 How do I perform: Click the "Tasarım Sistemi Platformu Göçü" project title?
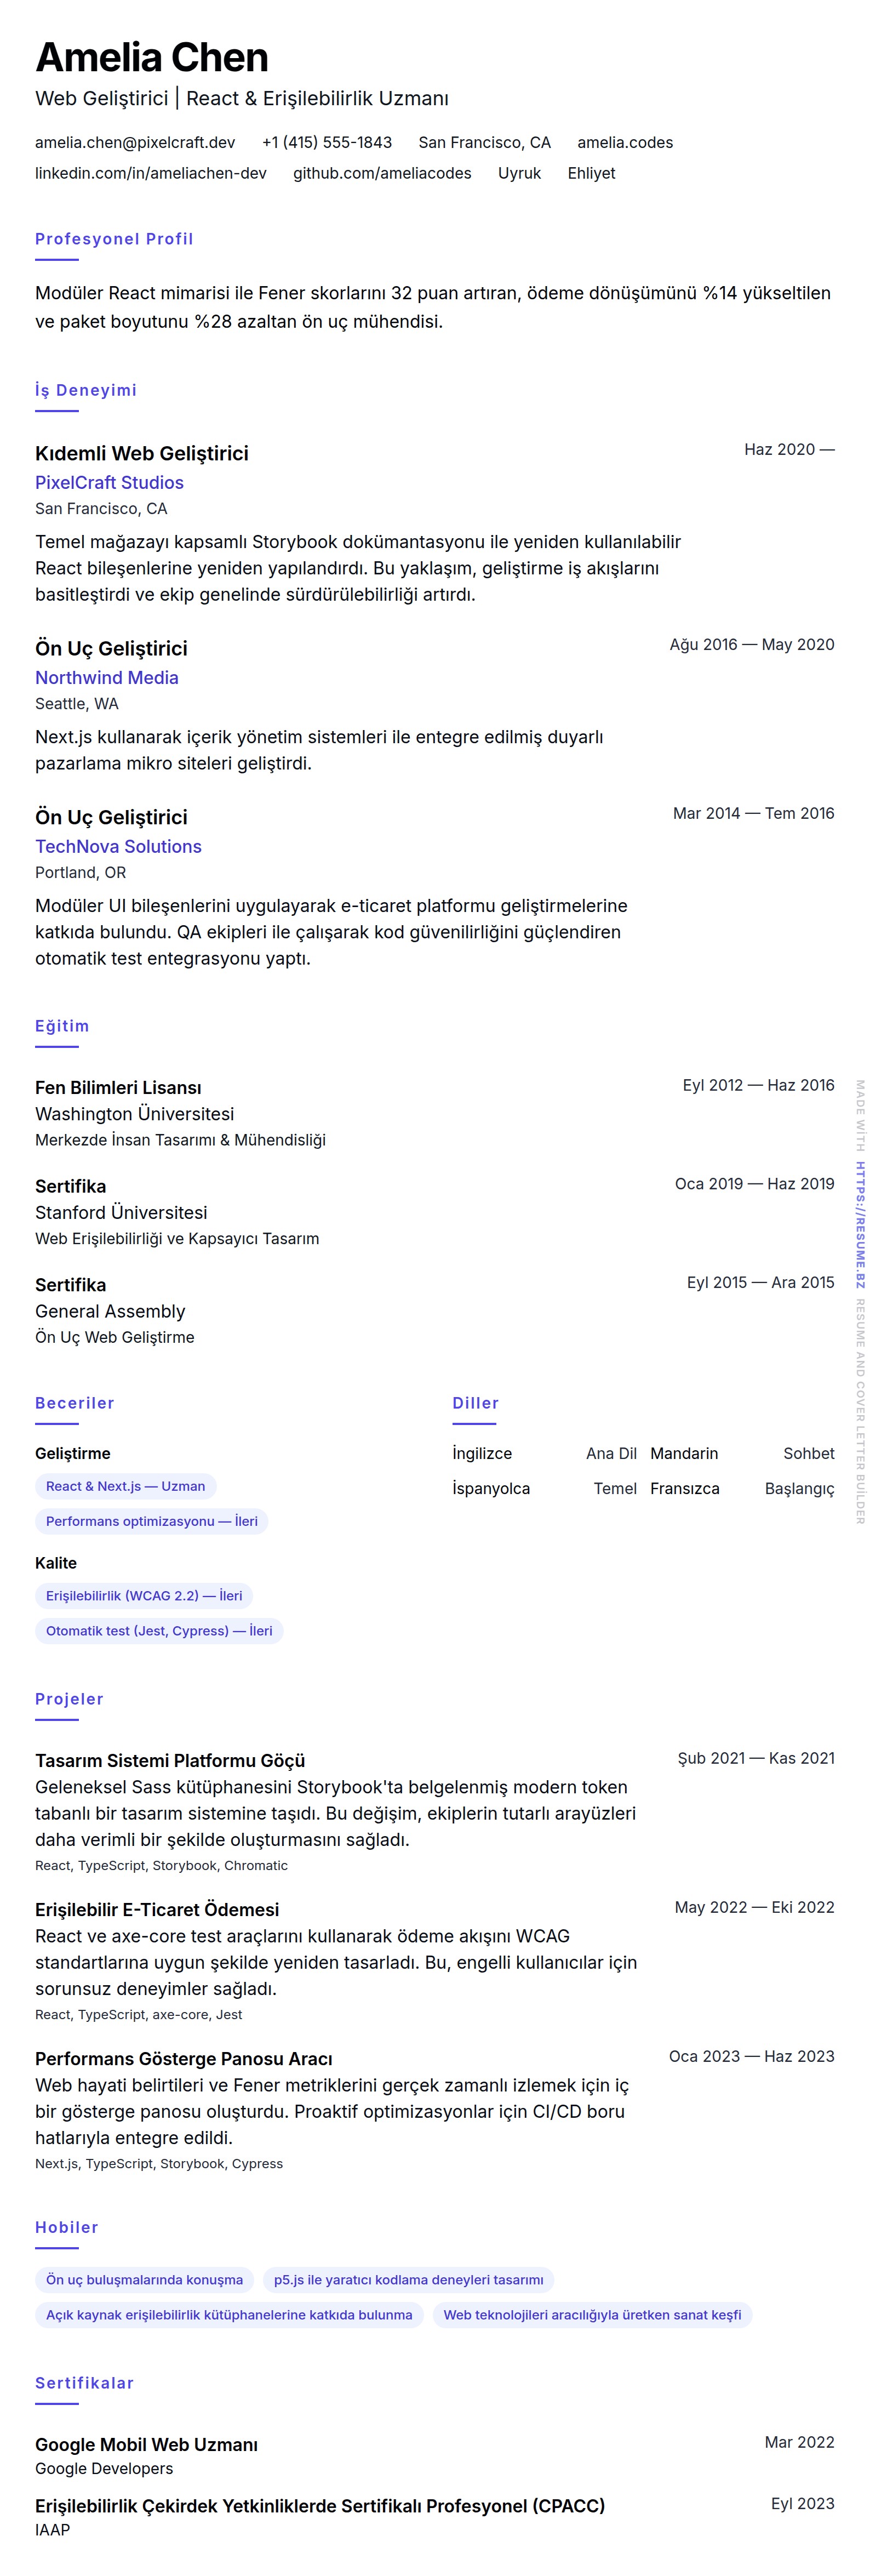coord(170,1760)
